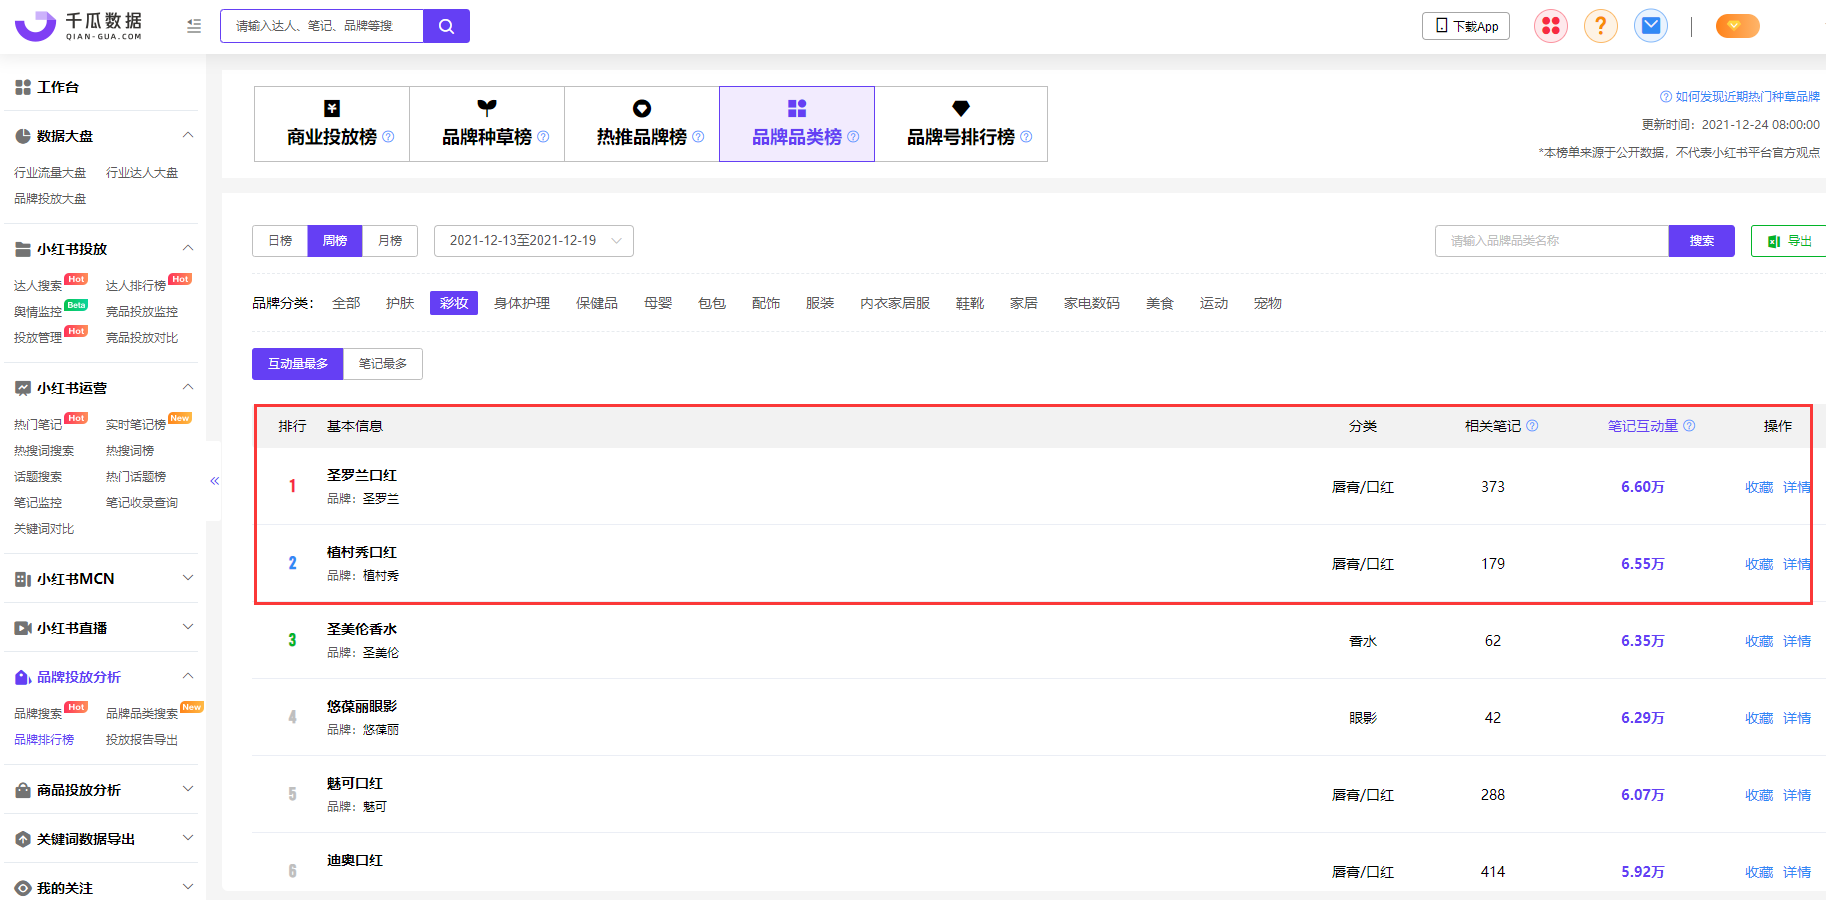Collapse 品牌投放分析 section chevron

(x=188, y=677)
